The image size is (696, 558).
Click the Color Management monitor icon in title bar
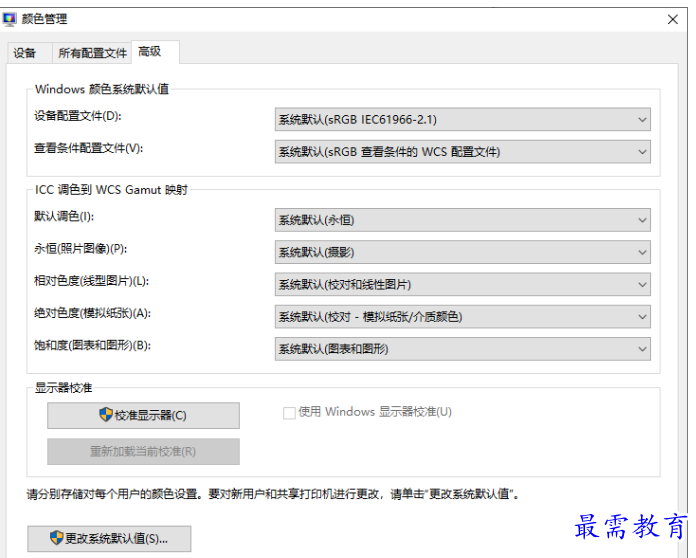point(10,19)
